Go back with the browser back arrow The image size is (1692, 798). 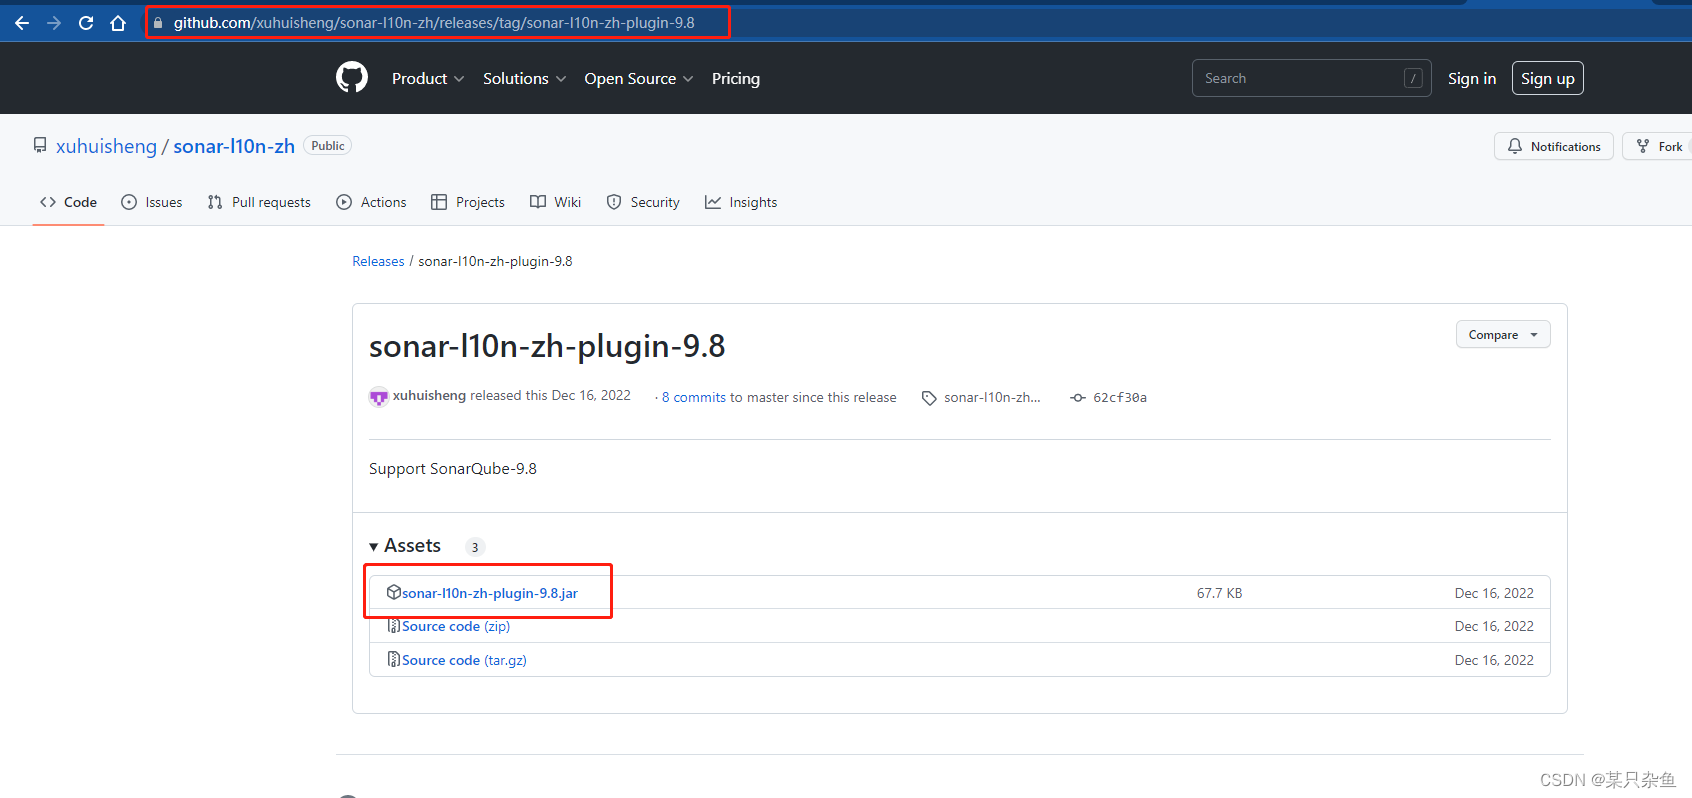[x=22, y=23]
